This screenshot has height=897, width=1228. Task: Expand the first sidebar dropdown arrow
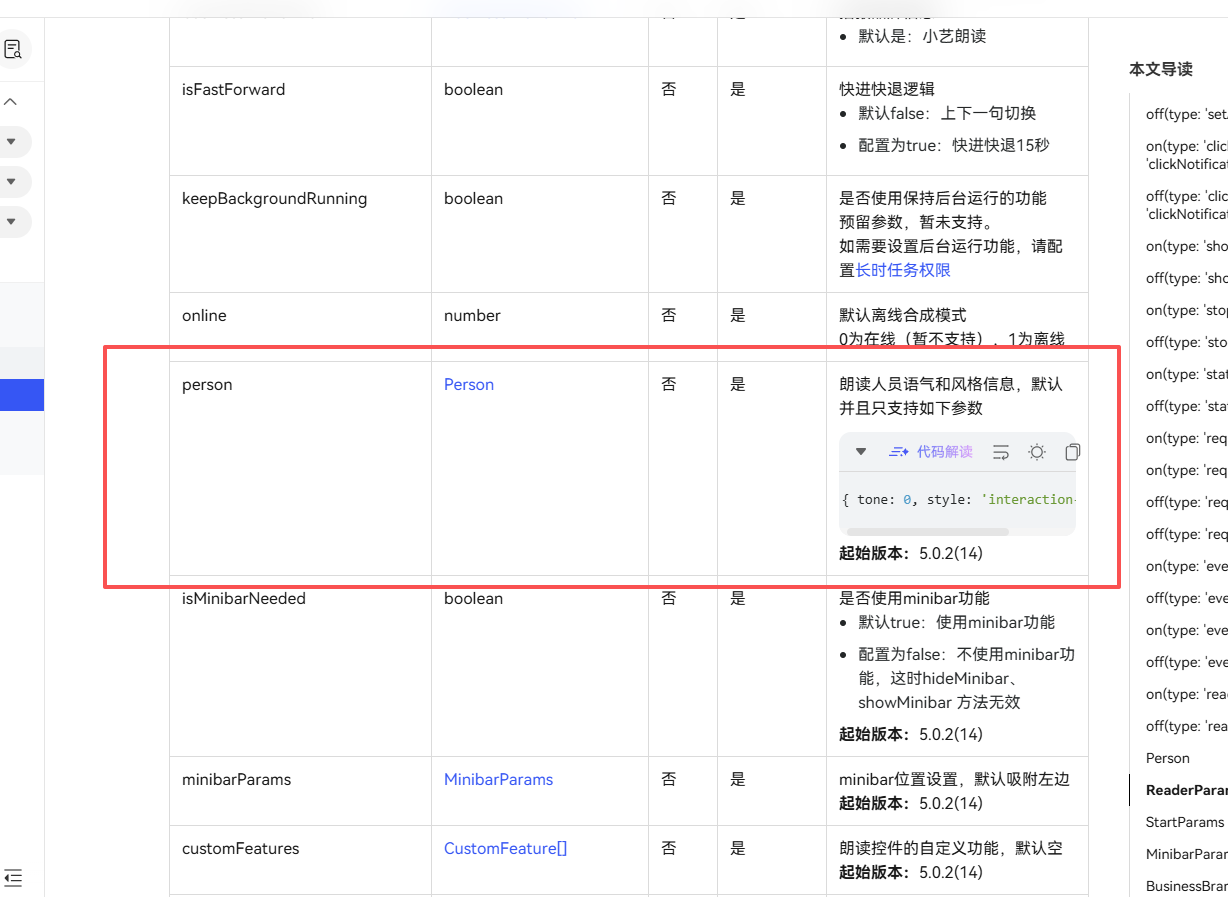point(11,142)
